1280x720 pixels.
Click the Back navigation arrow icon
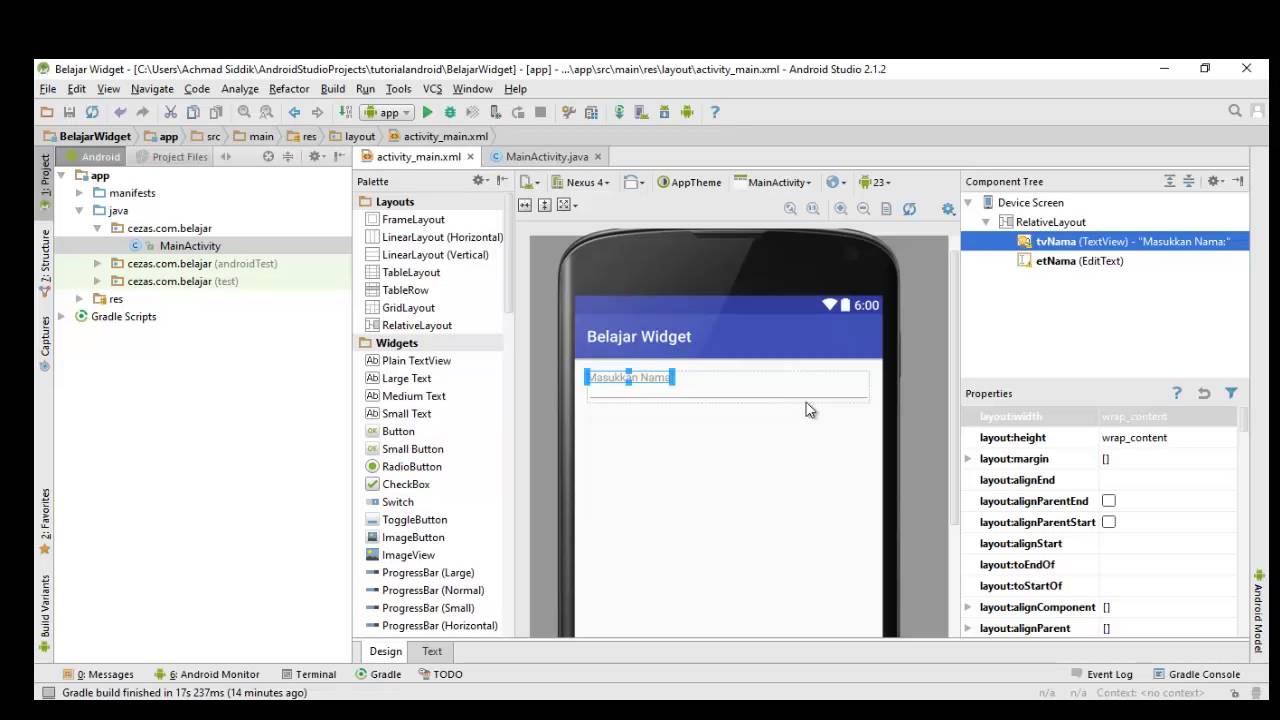pos(294,112)
